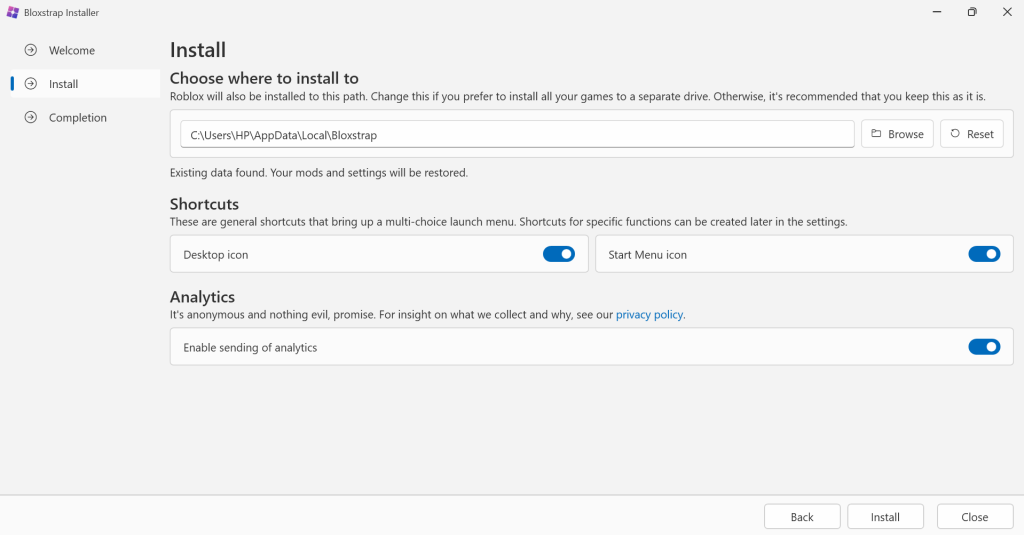Click the 'Desktop icon' label text
Image resolution: width=1024 pixels, height=535 pixels.
point(216,255)
